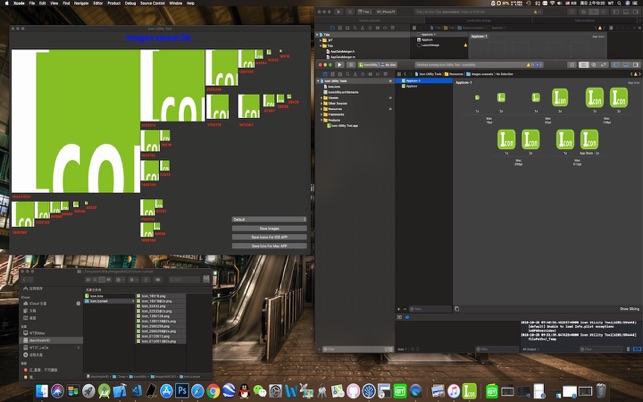The height and width of the screenshot is (402, 643).
Task: Select Icon.iconset folder in Finder
Action: point(109,301)
